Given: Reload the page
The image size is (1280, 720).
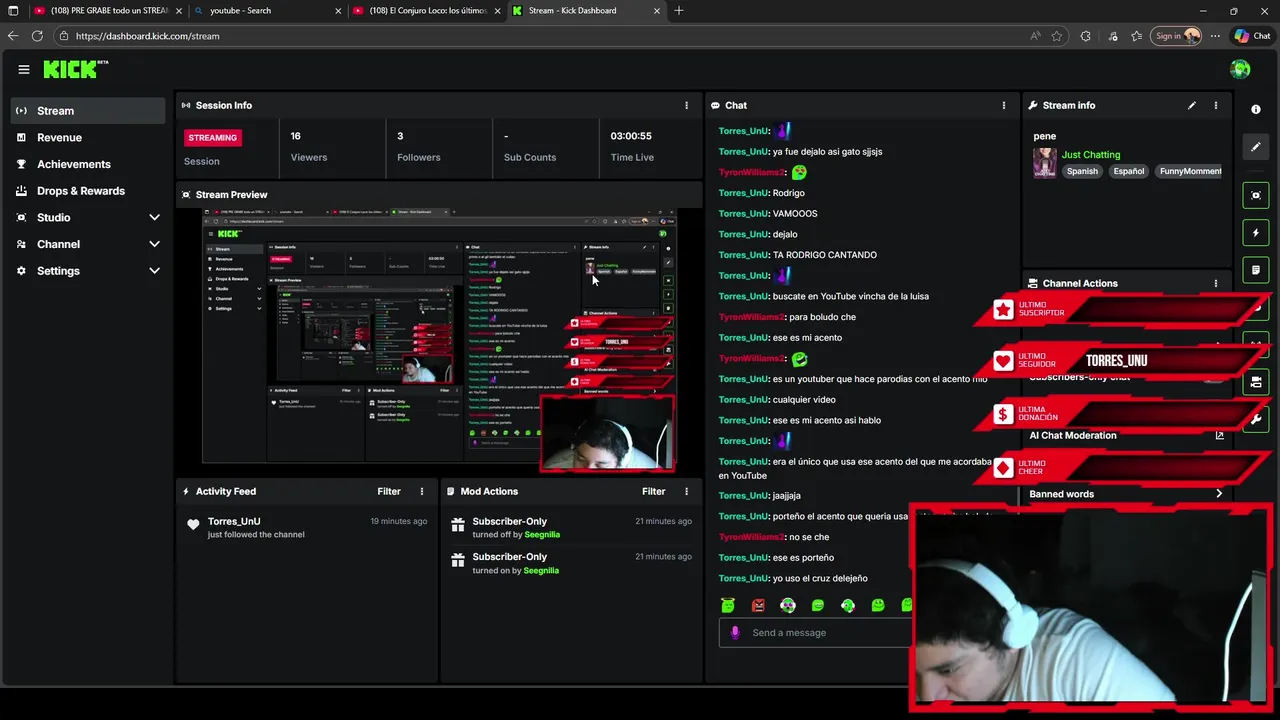Looking at the screenshot, I should (x=37, y=36).
